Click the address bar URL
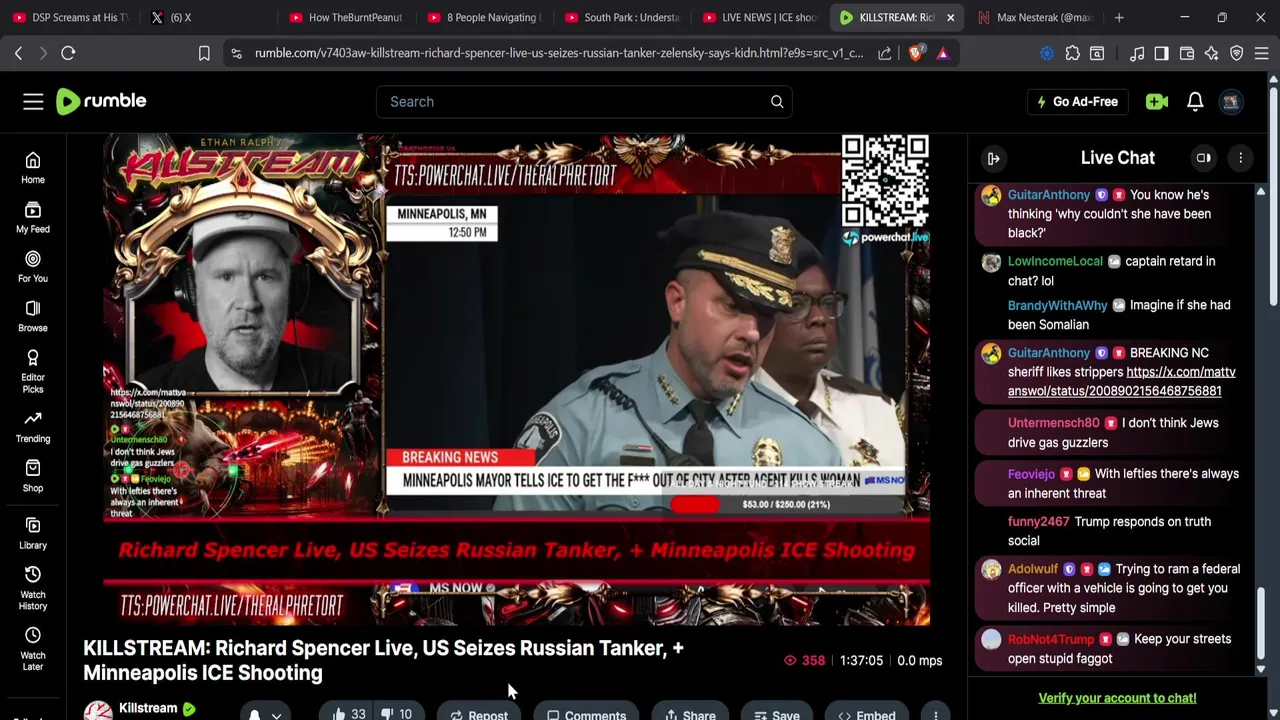 pos(558,53)
